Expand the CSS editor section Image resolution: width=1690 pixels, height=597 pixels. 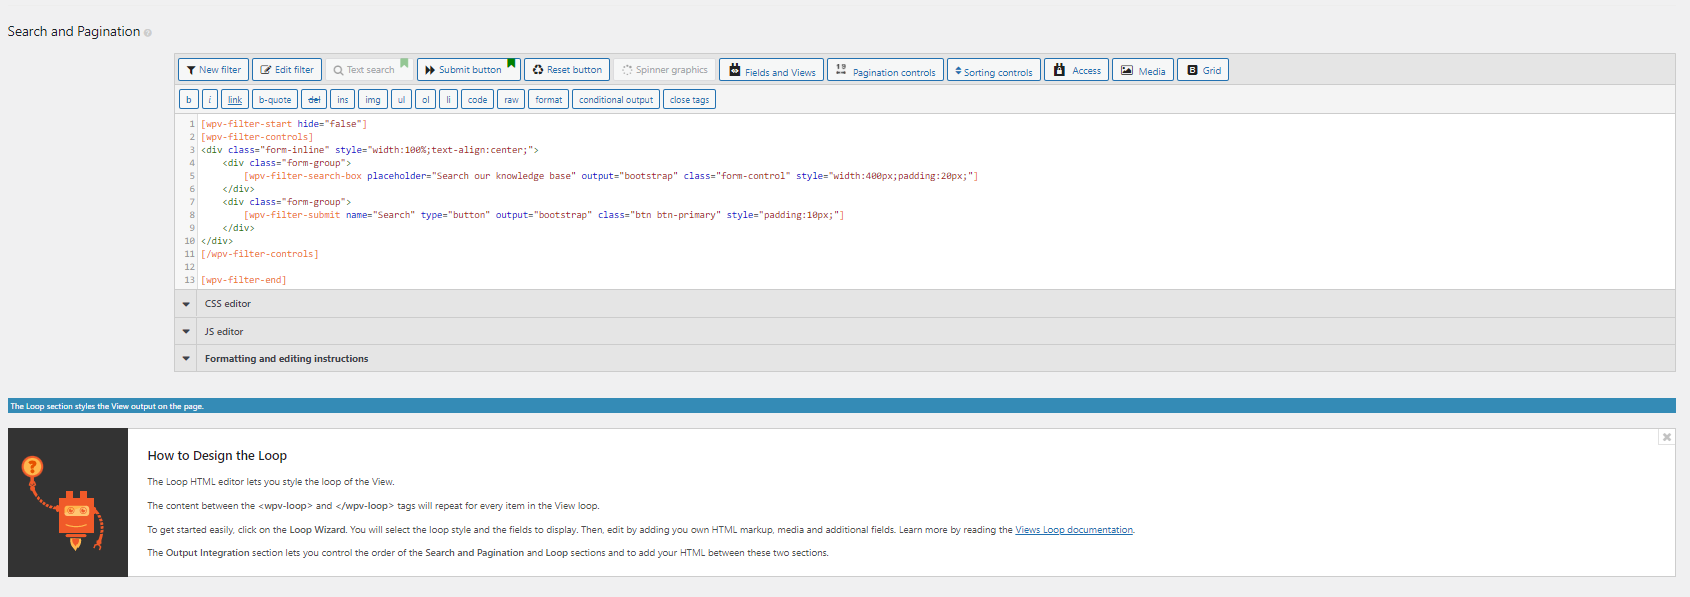pyautogui.click(x=925, y=304)
